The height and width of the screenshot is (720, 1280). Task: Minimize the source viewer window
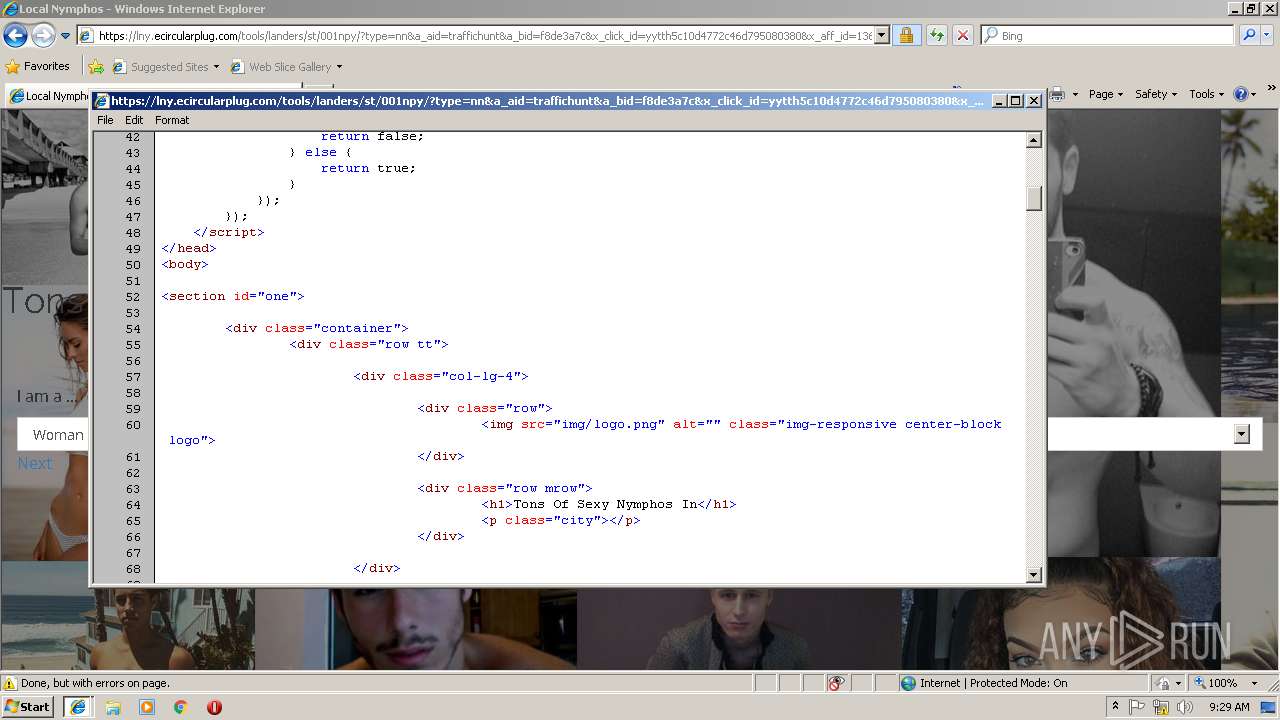pos(999,101)
